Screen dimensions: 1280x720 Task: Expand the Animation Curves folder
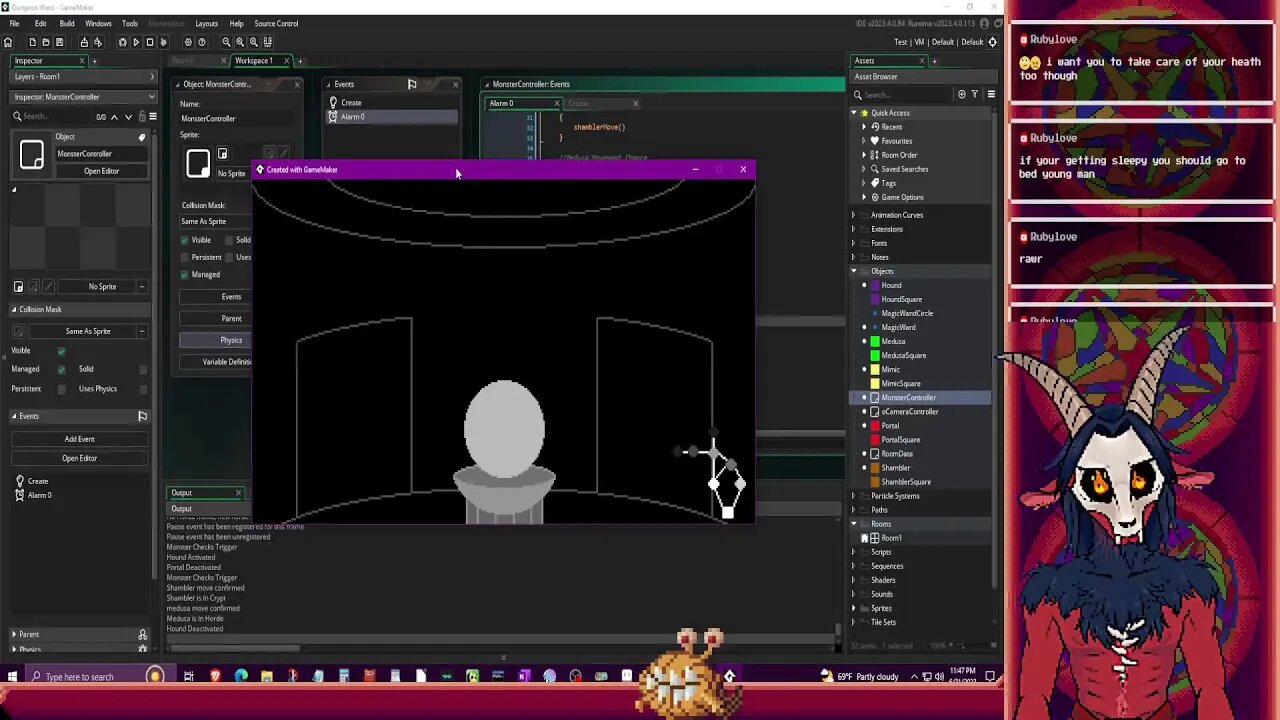854,215
